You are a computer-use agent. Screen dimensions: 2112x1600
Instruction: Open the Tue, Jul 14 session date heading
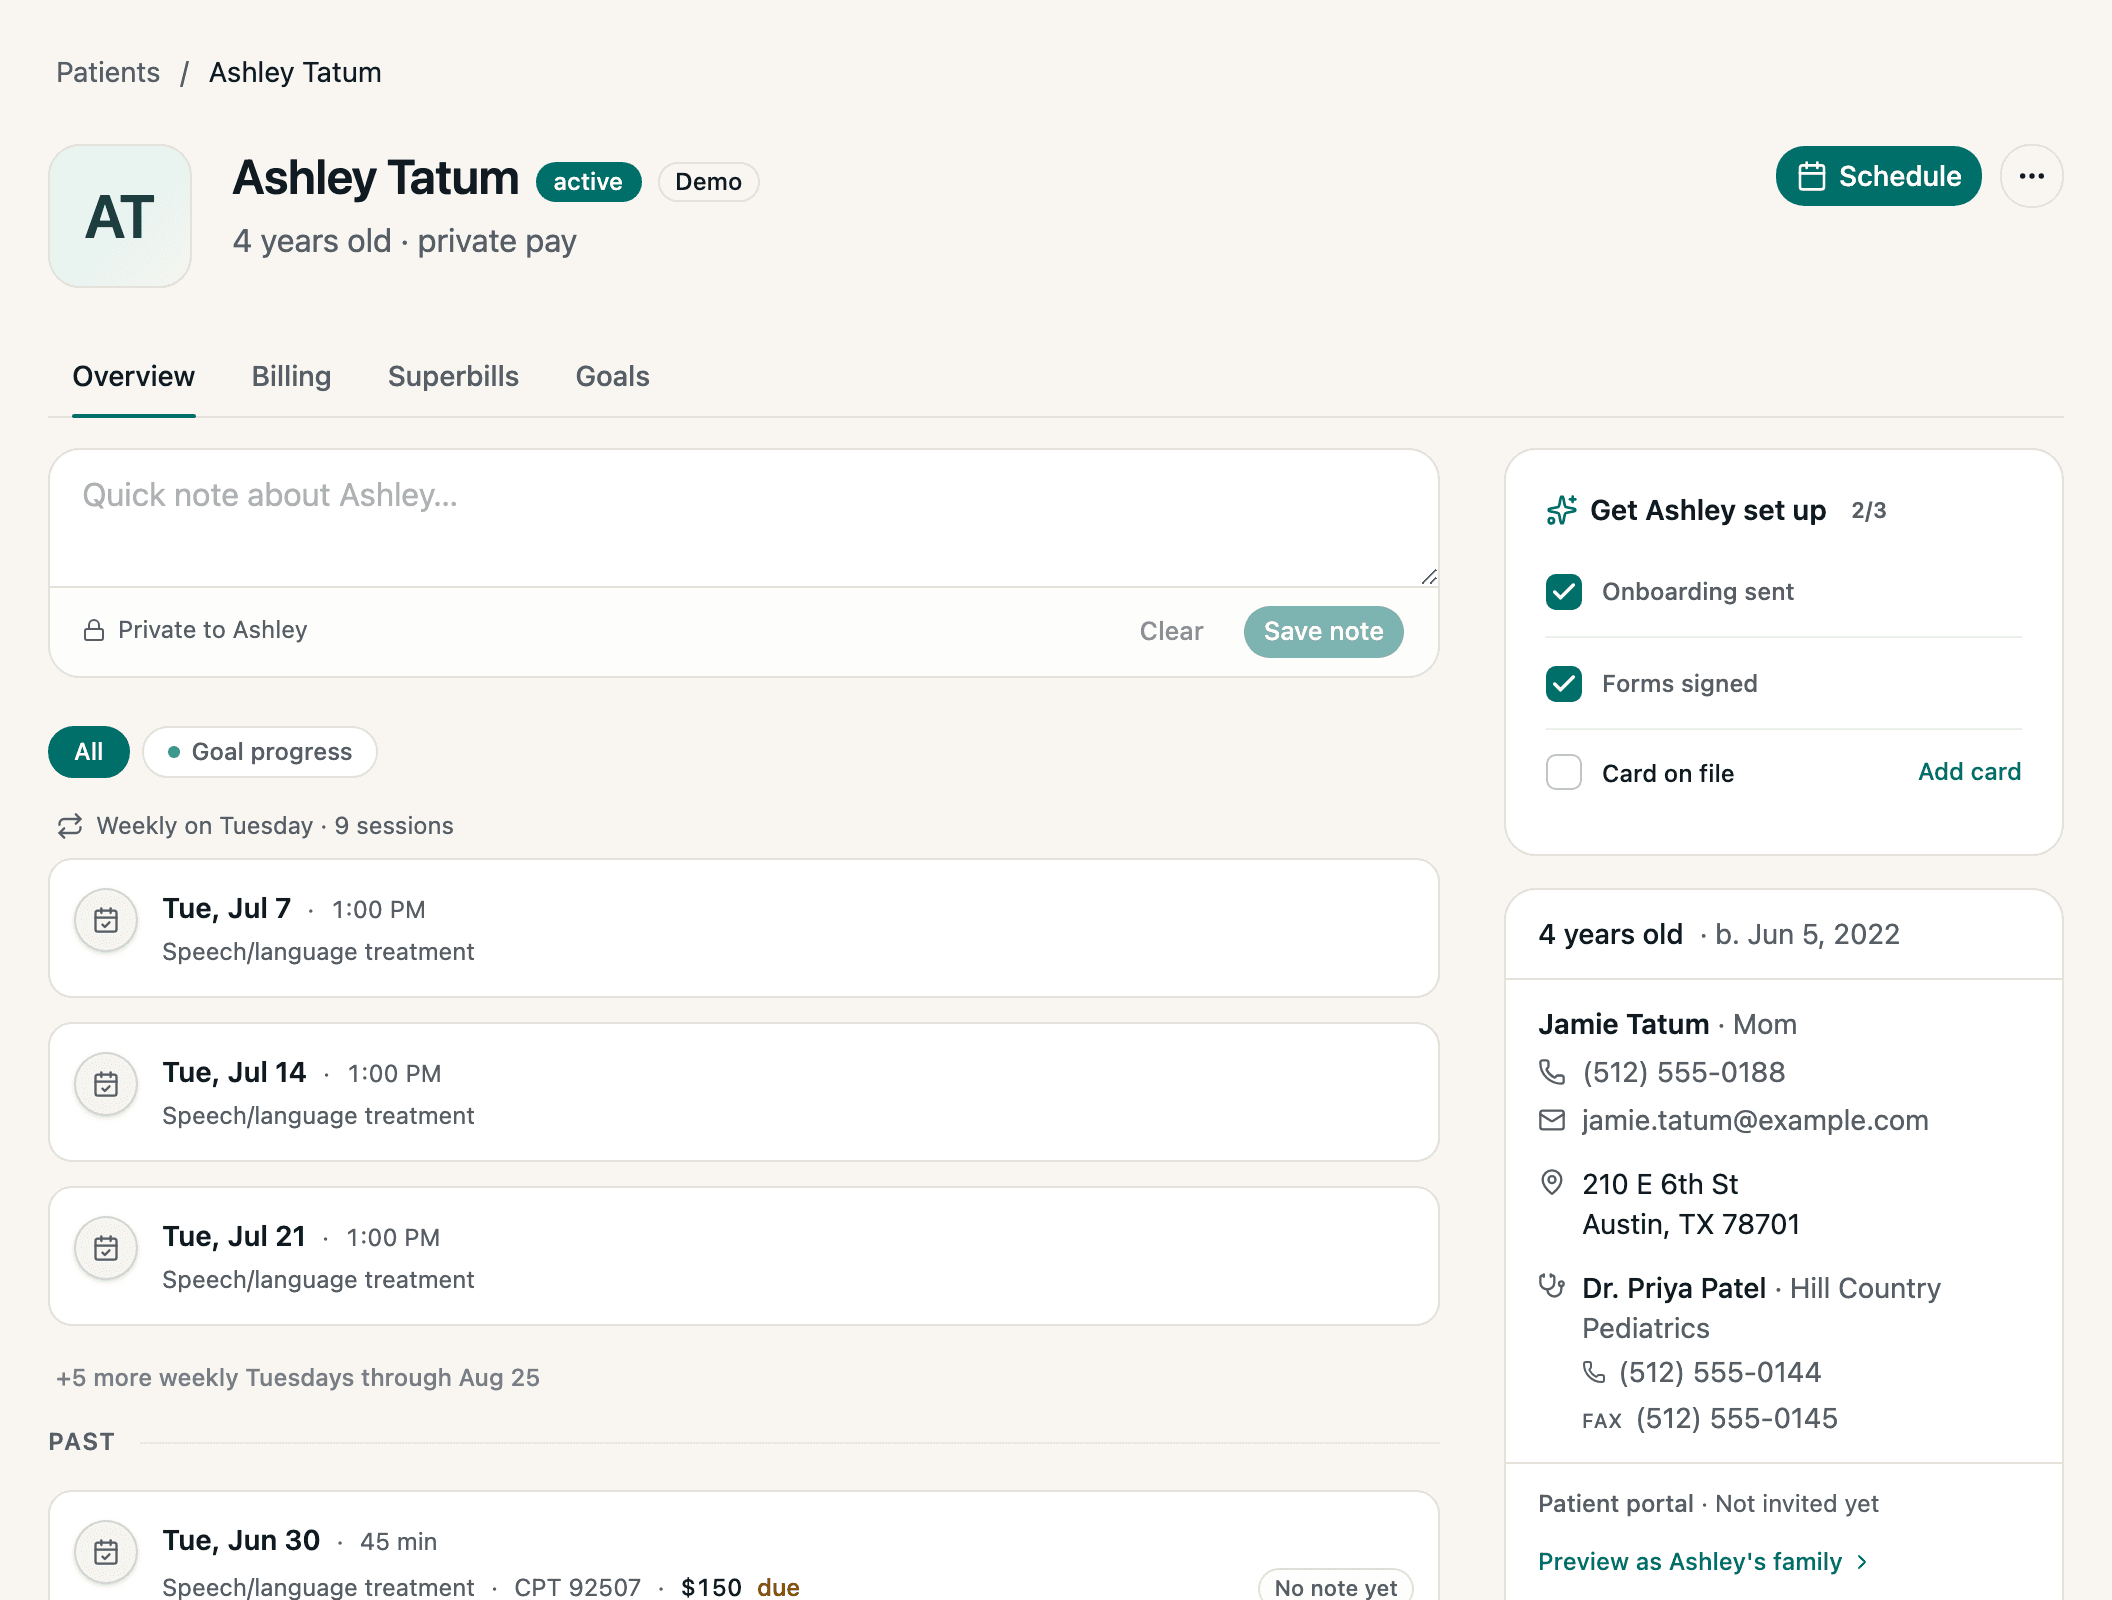(x=234, y=1072)
